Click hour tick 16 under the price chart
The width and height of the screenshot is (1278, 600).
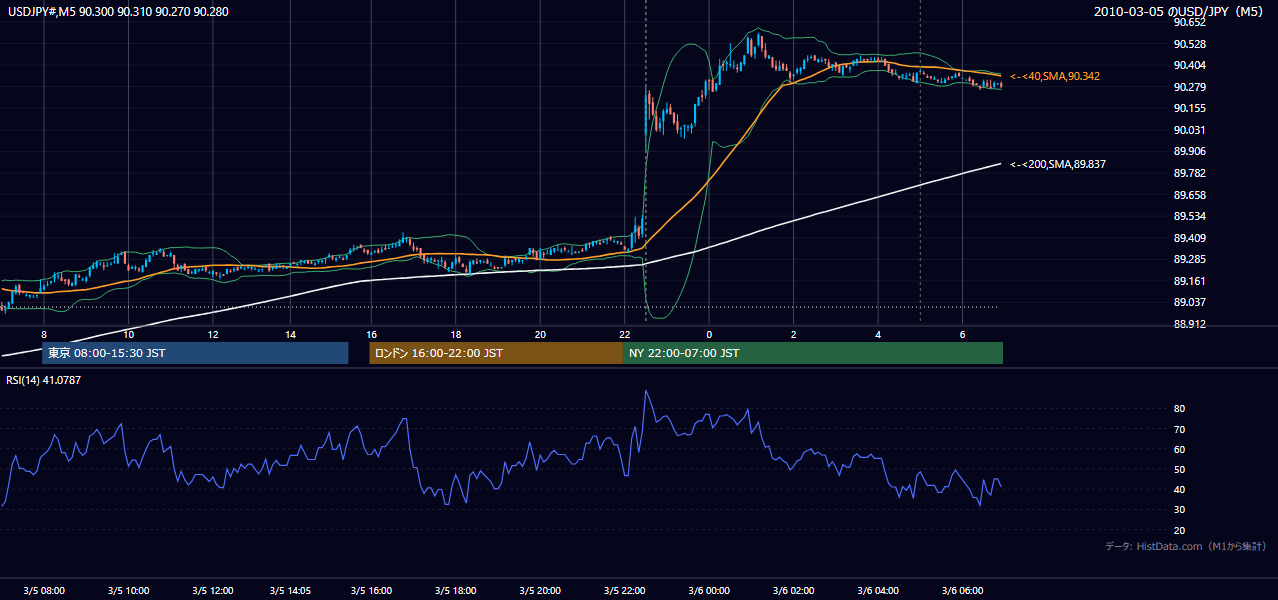371,333
